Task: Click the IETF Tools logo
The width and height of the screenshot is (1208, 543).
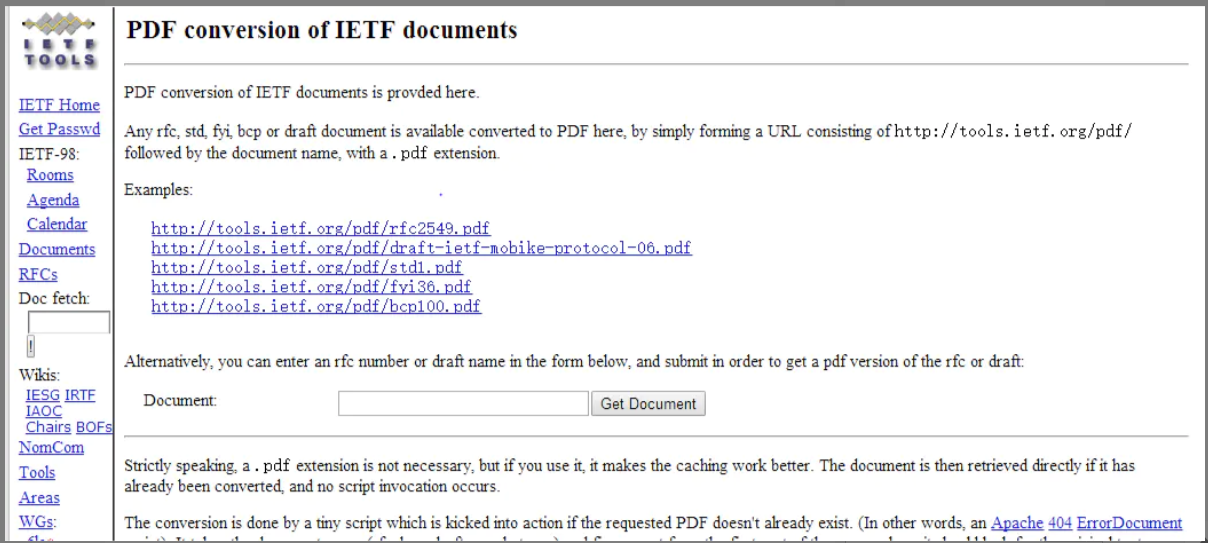Action: pos(60,41)
